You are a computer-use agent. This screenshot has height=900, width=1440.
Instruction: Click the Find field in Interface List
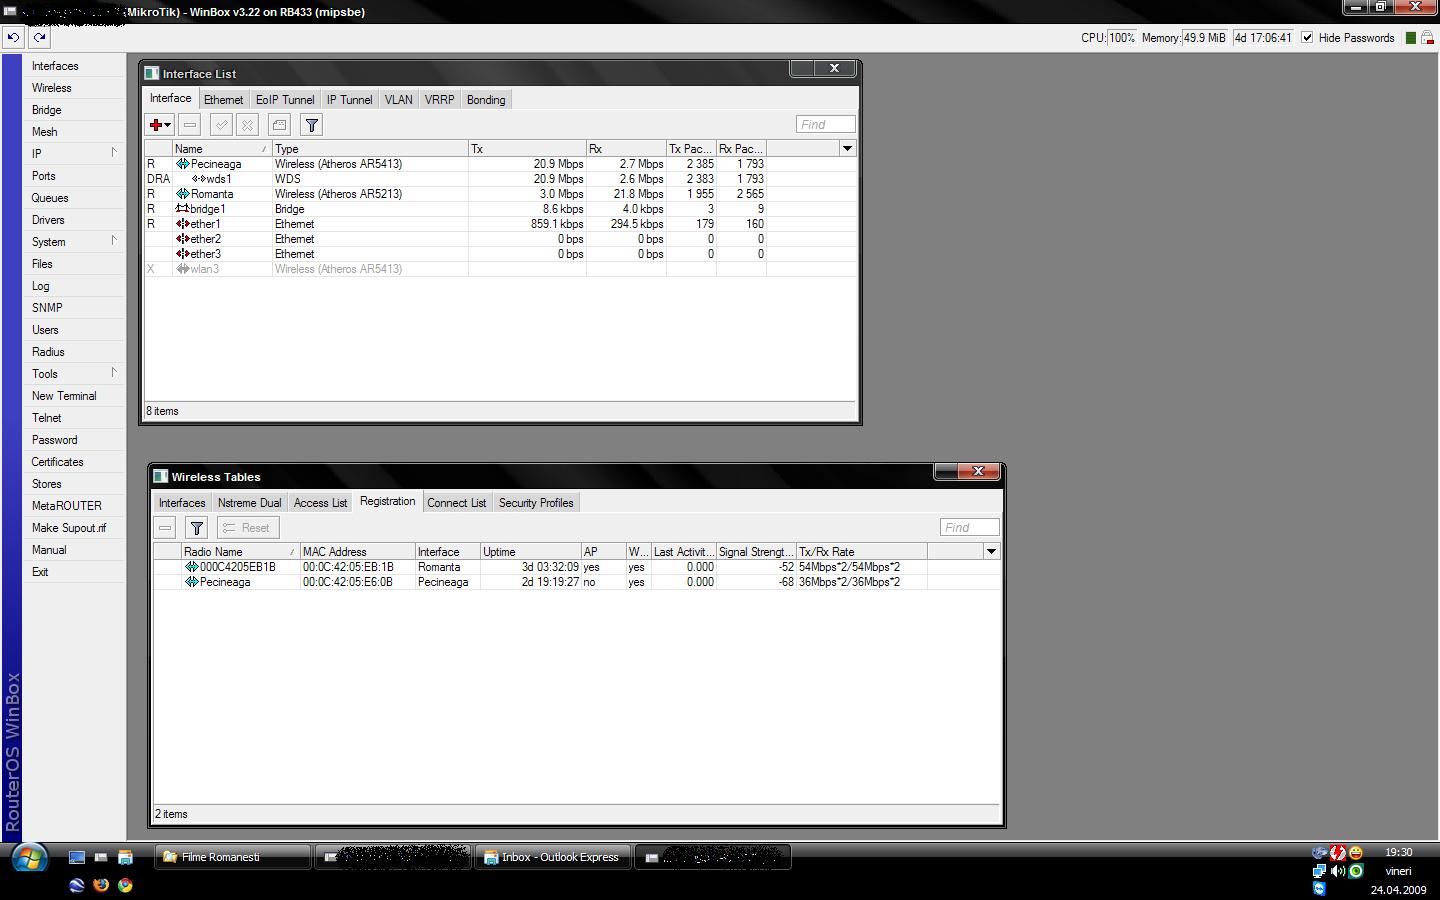826,125
